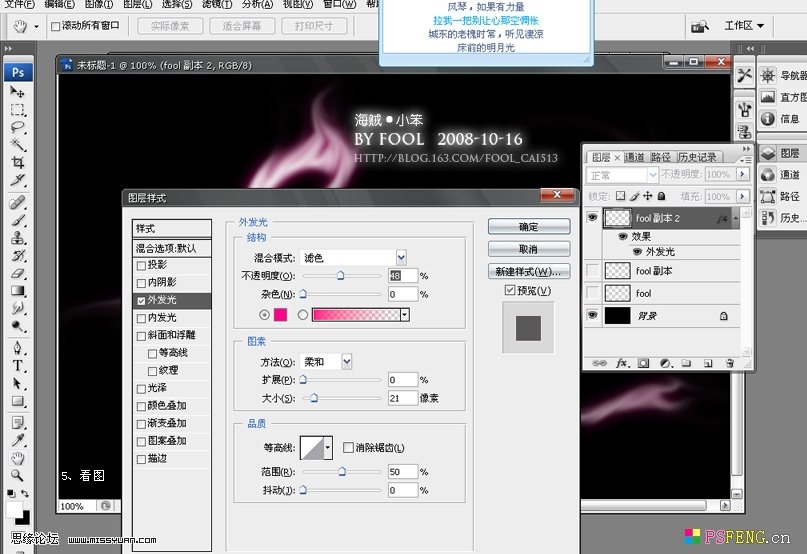
Task: Click the 适合屏幕 Fit Screen button
Action: 242,26
